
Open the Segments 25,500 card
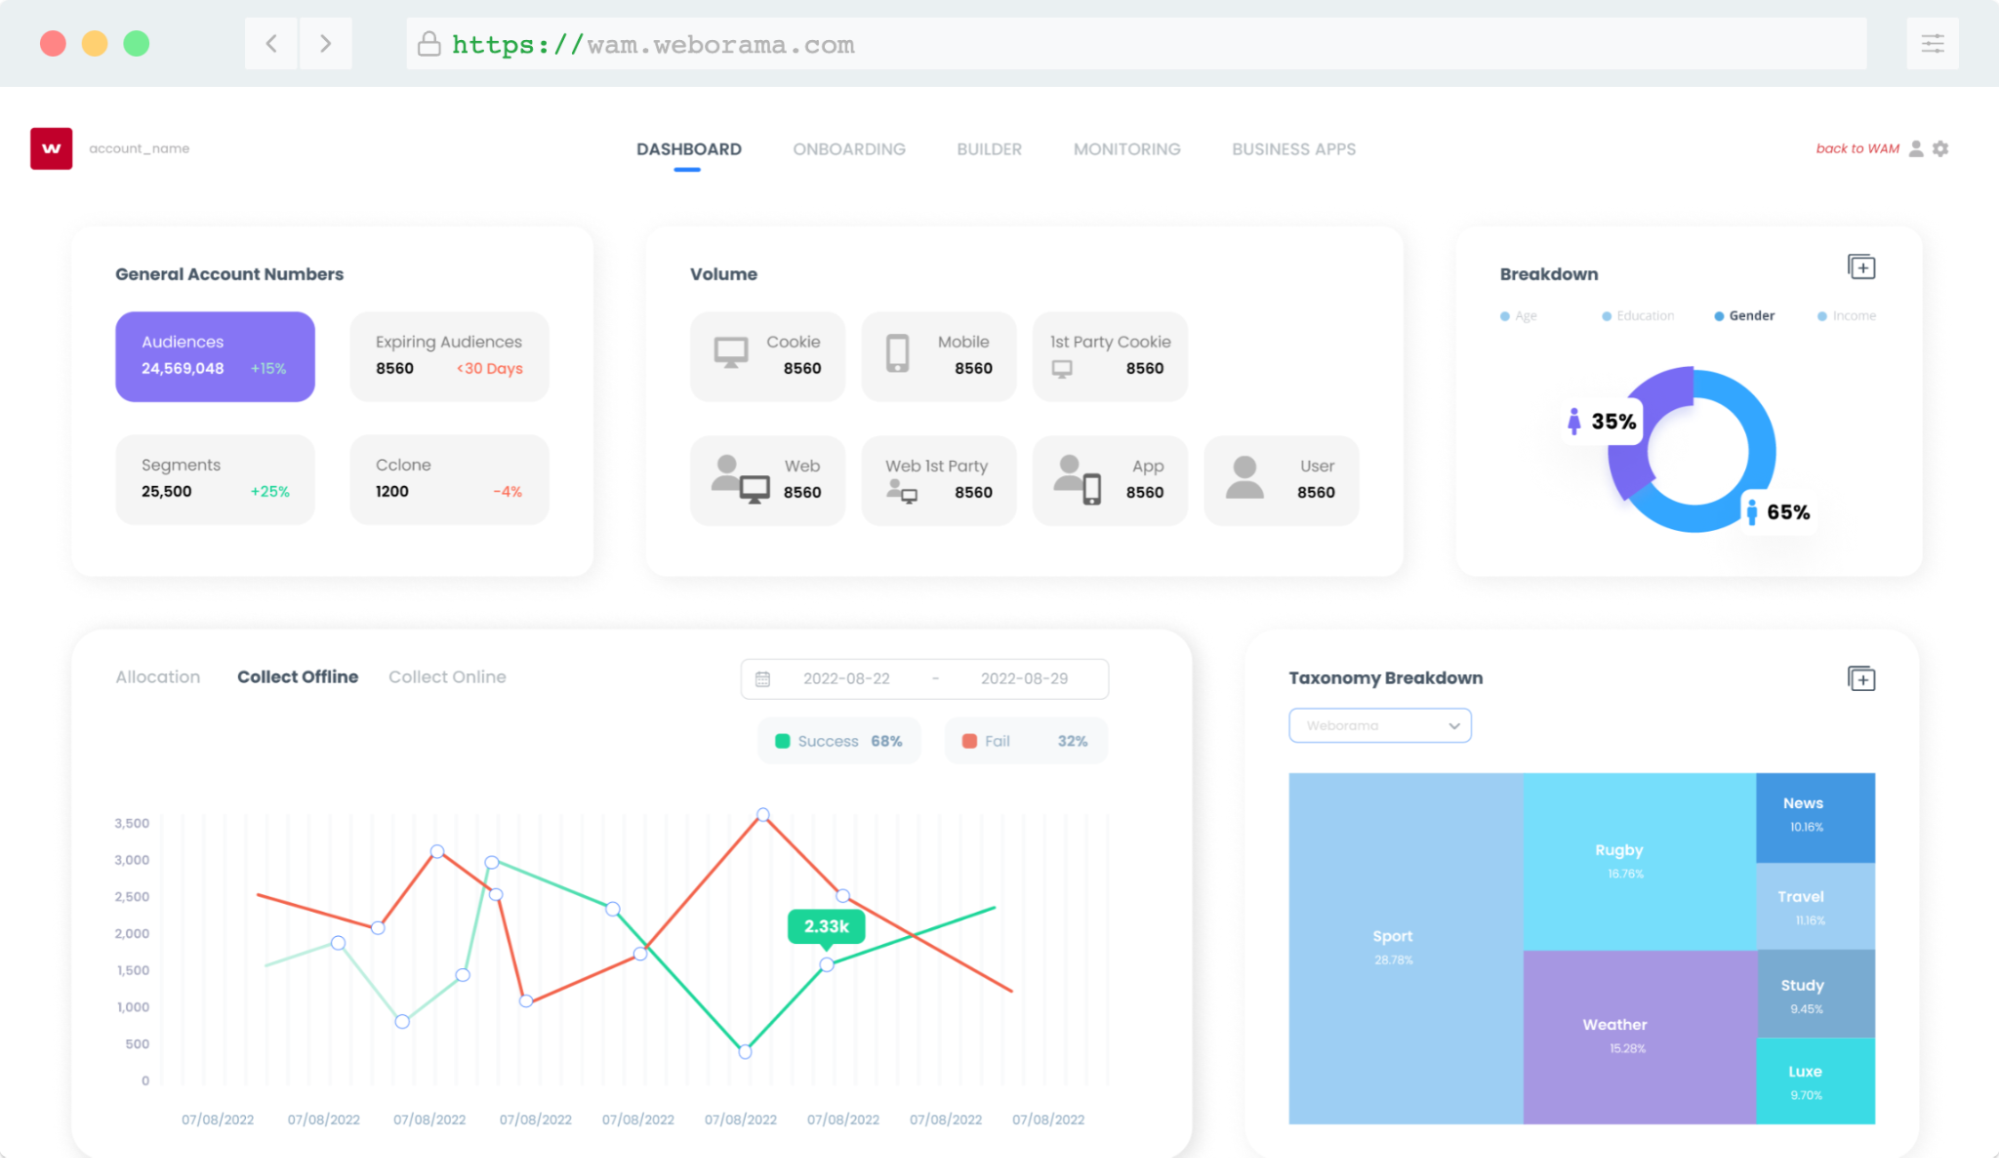pyautogui.click(x=215, y=479)
